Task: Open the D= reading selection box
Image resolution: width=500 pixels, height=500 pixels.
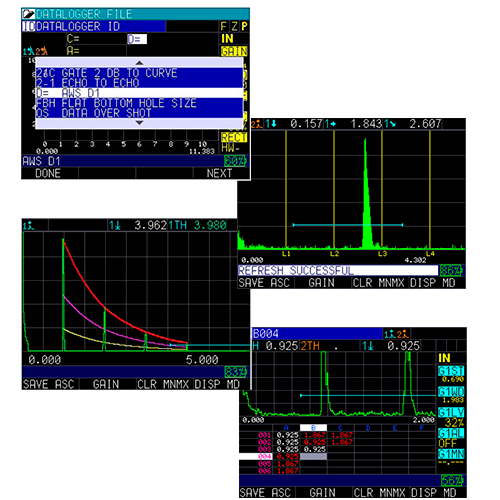Action: click(137, 39)
